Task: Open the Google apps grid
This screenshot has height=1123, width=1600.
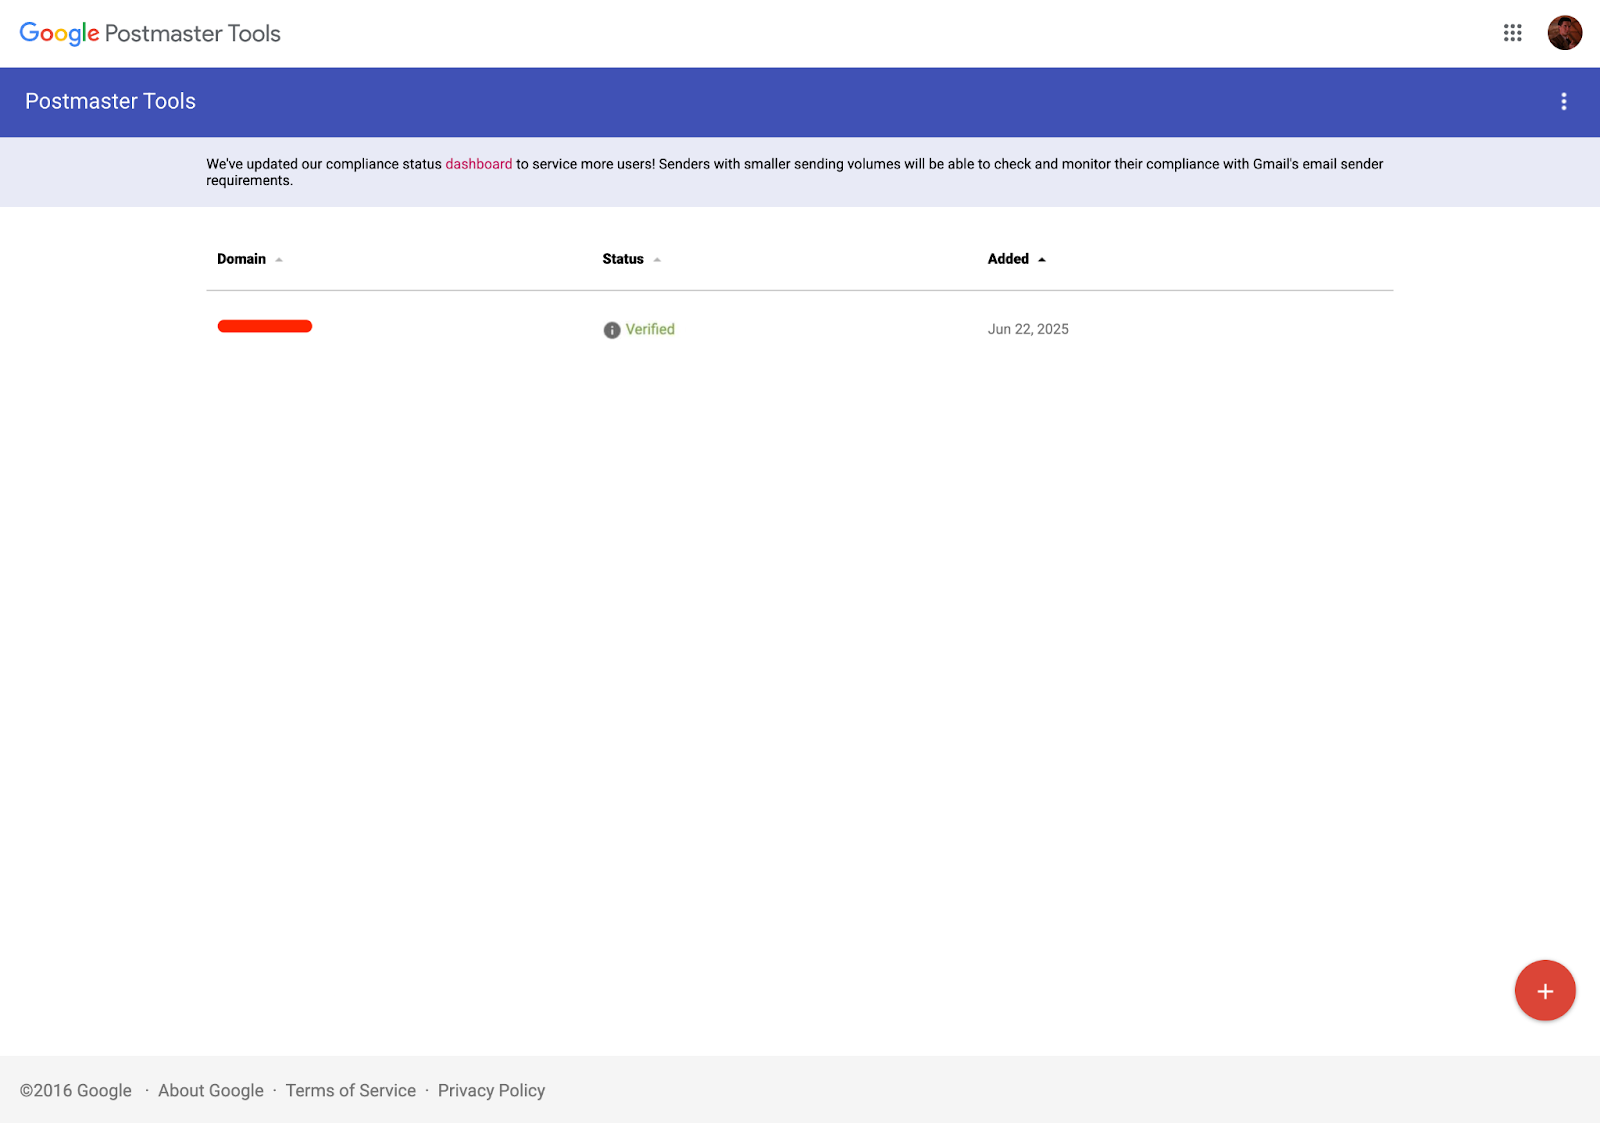Action: pos(1512,33)
